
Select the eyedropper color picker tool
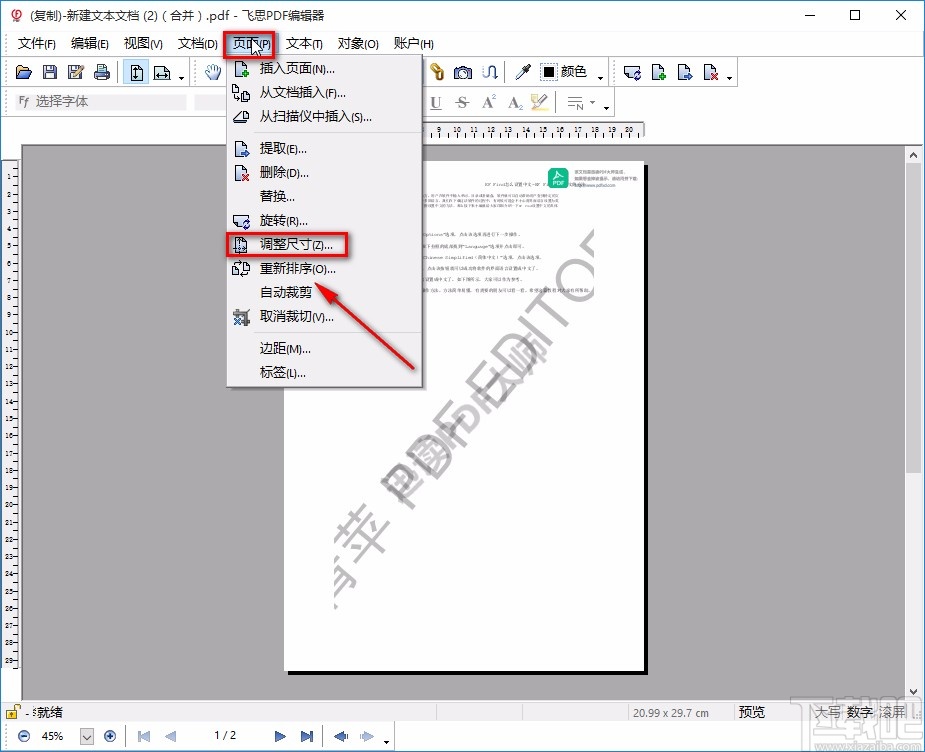point(523,72)
